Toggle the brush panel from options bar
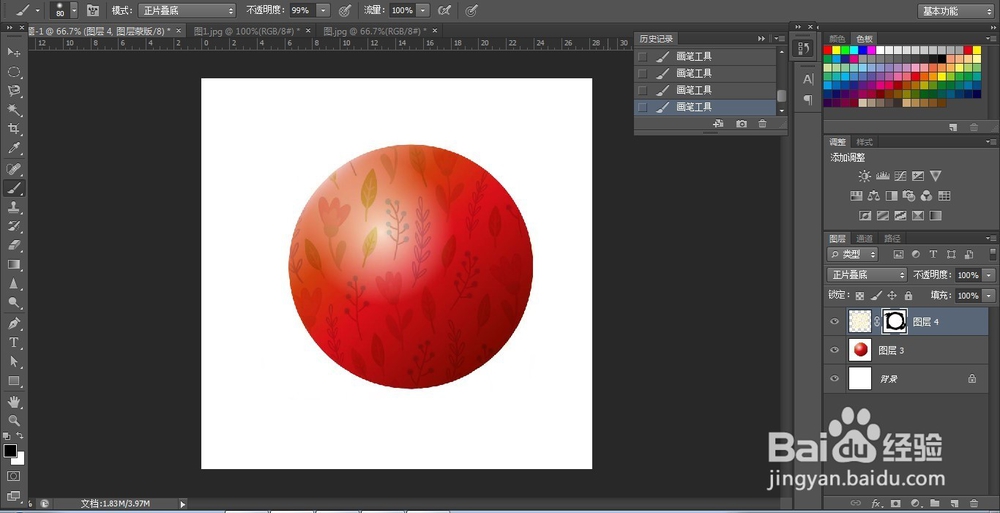1000x513 pixels. 93,10
